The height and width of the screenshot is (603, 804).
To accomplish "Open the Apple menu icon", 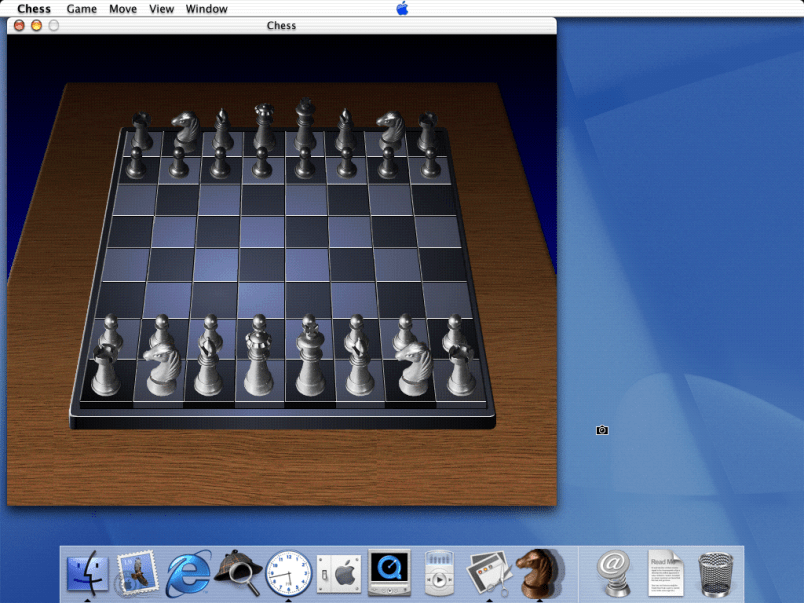I will point(402,9).
